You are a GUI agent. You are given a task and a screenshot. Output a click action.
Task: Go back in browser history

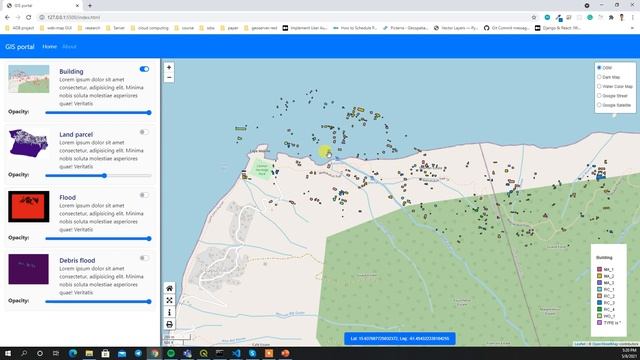click(7, 17)
